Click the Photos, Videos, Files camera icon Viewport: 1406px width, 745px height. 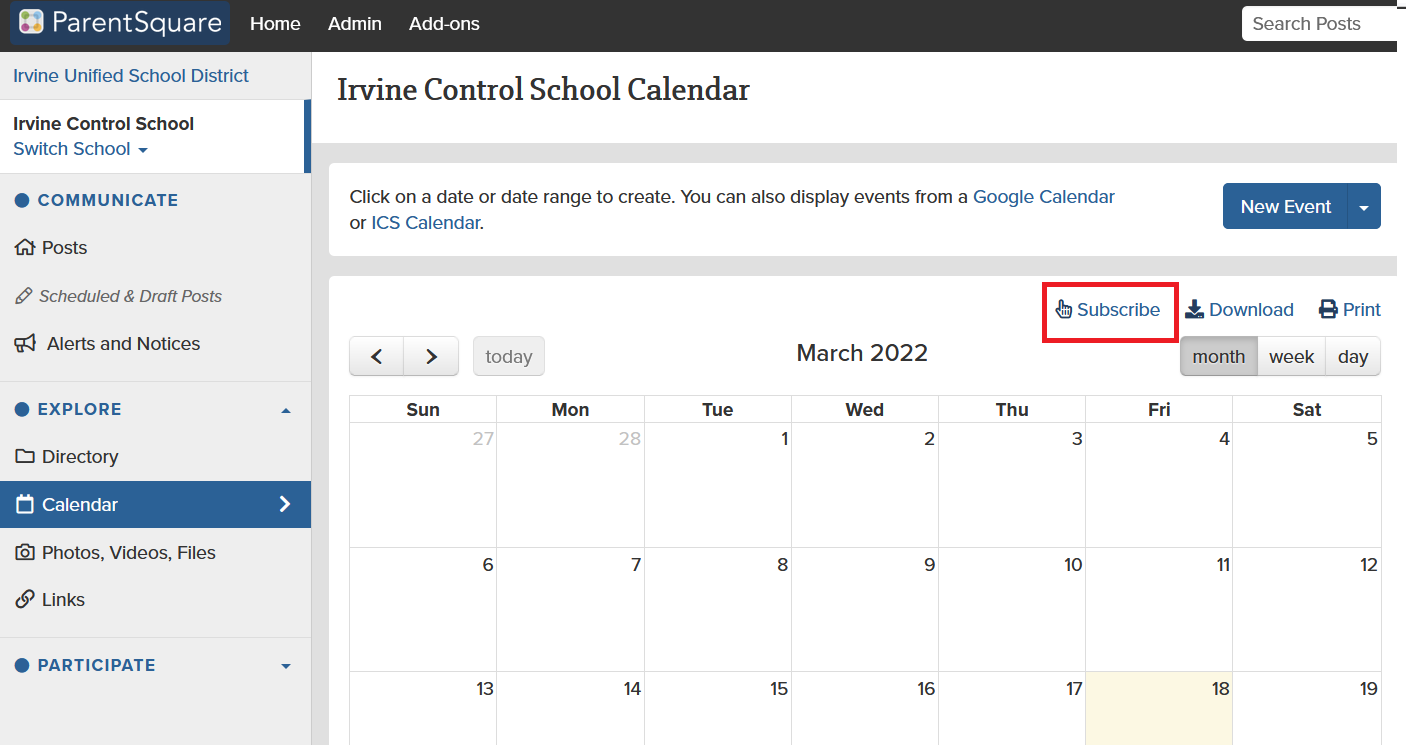[x=25, y=552]
